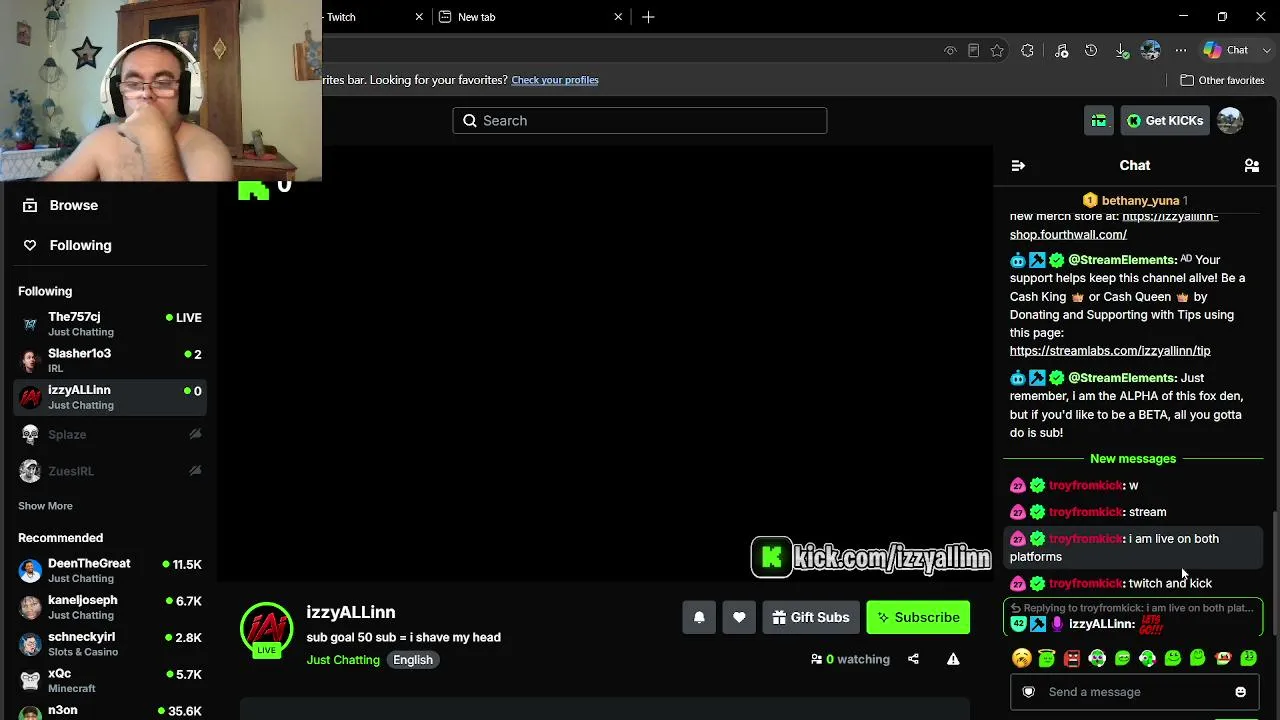Click the Gift Subs button
The image size is (1280, 720).
click(x=810, y=618)
